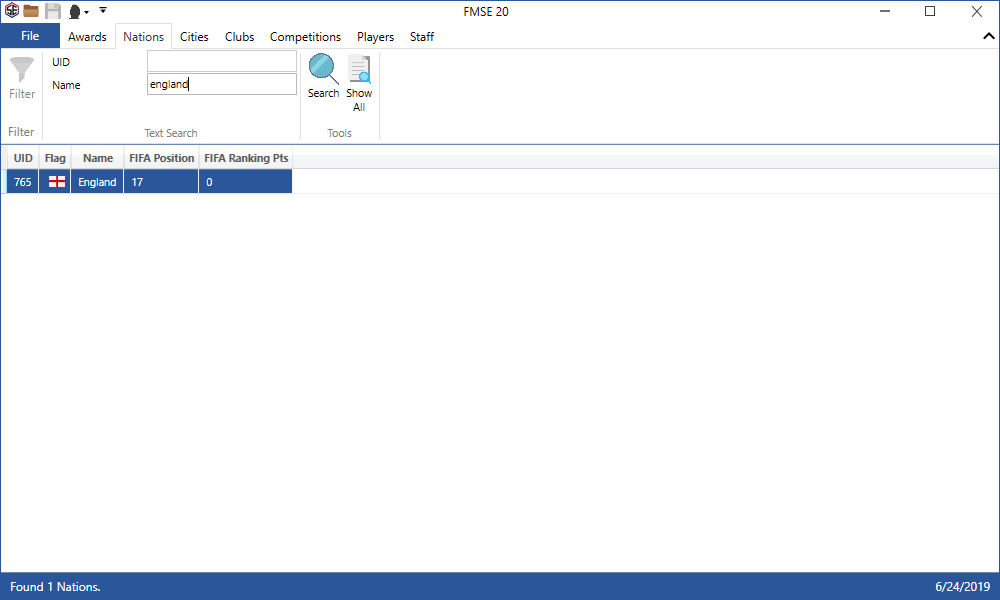
Task: Click the open folder icon in quick access toolbar
Action: pyautogui.click(x=32, y=11)
